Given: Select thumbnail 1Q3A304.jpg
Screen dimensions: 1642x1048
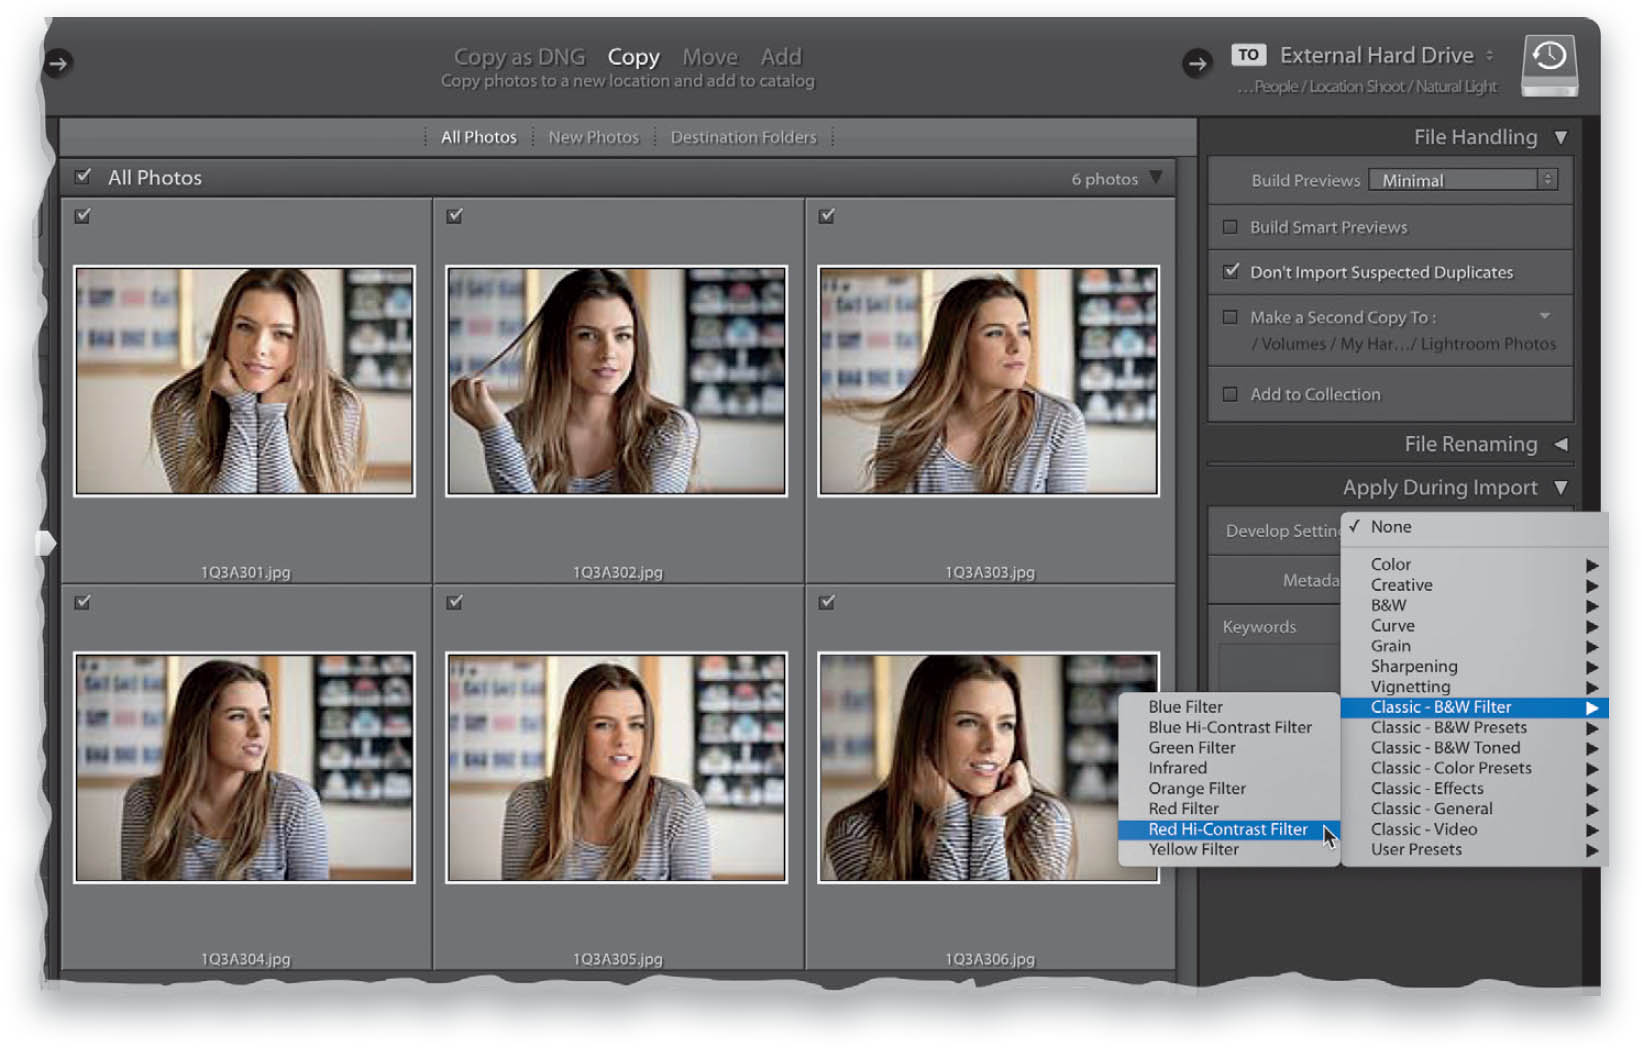Looking at the screenshot, I should pos(244,768).
